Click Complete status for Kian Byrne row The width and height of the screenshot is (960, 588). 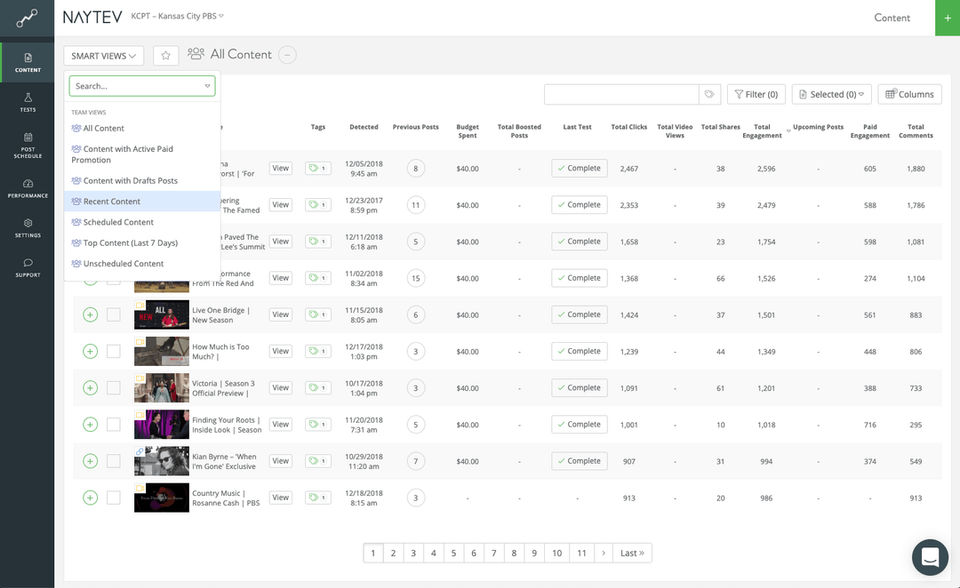click(x=579, y=461)
